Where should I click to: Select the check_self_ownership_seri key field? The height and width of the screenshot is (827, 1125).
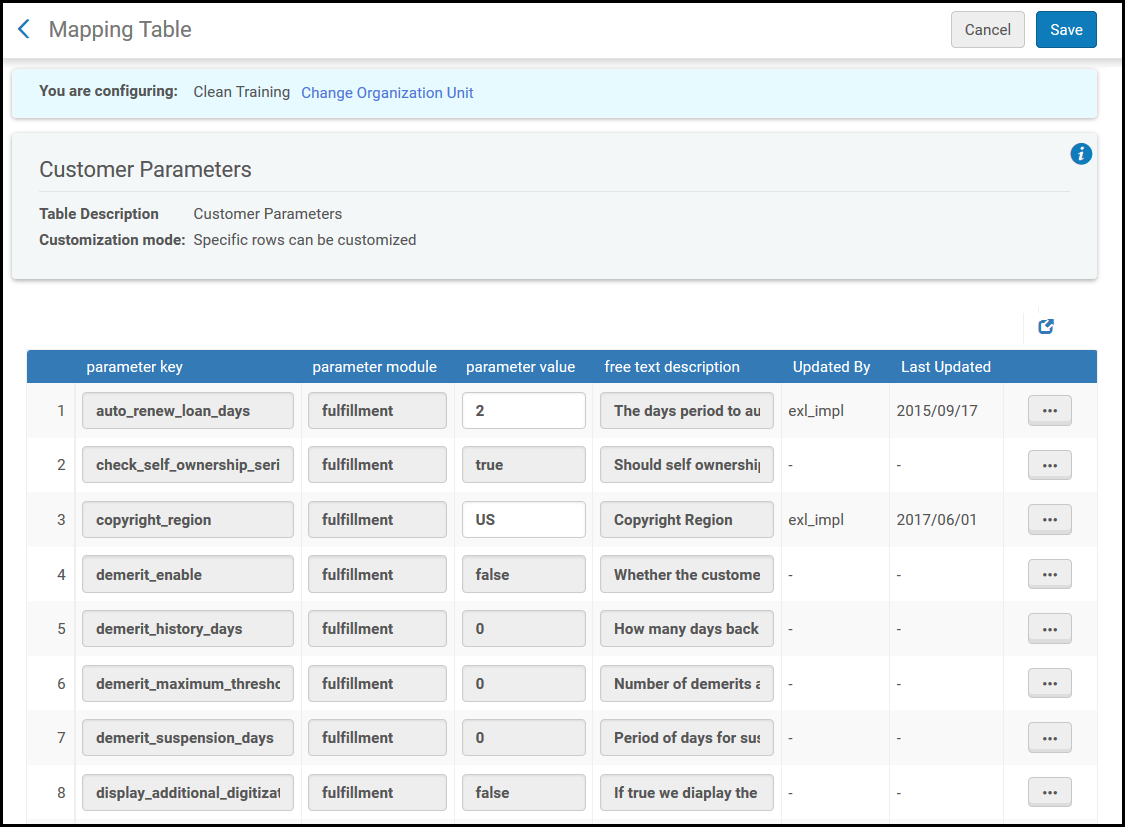(188, 465)
